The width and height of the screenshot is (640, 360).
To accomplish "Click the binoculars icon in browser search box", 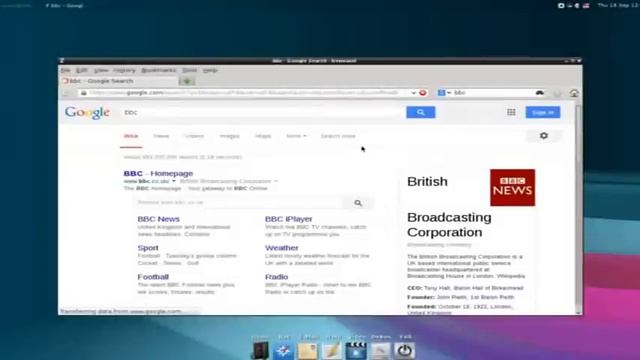I will click(x=540, y=93).
